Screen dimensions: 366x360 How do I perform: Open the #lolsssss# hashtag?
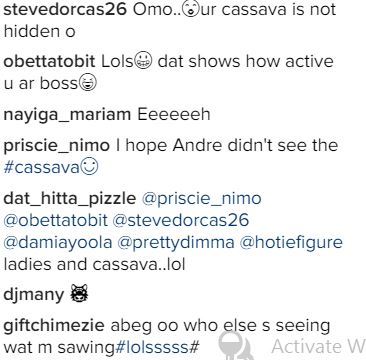[x=157, y=348]
